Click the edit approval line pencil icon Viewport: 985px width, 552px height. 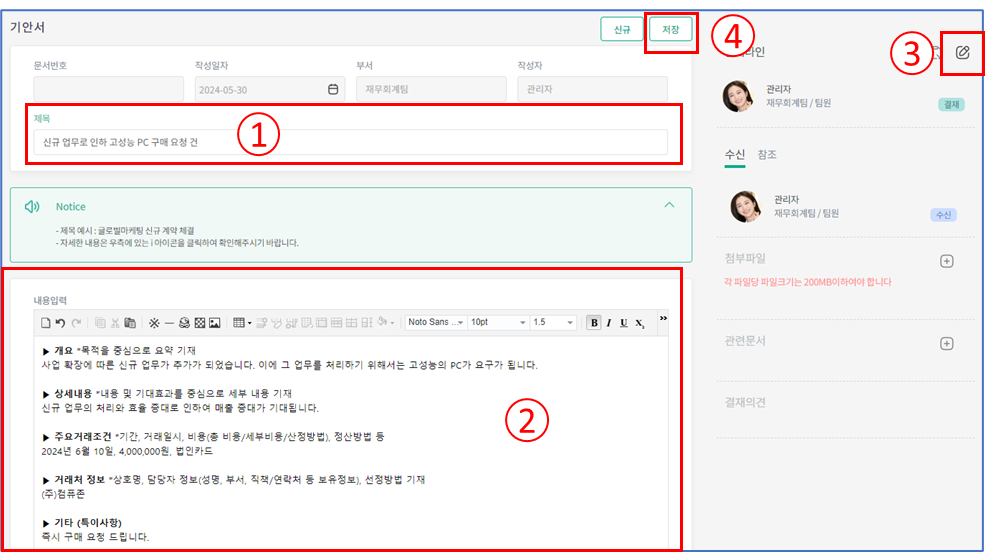(x=962, y=52)
